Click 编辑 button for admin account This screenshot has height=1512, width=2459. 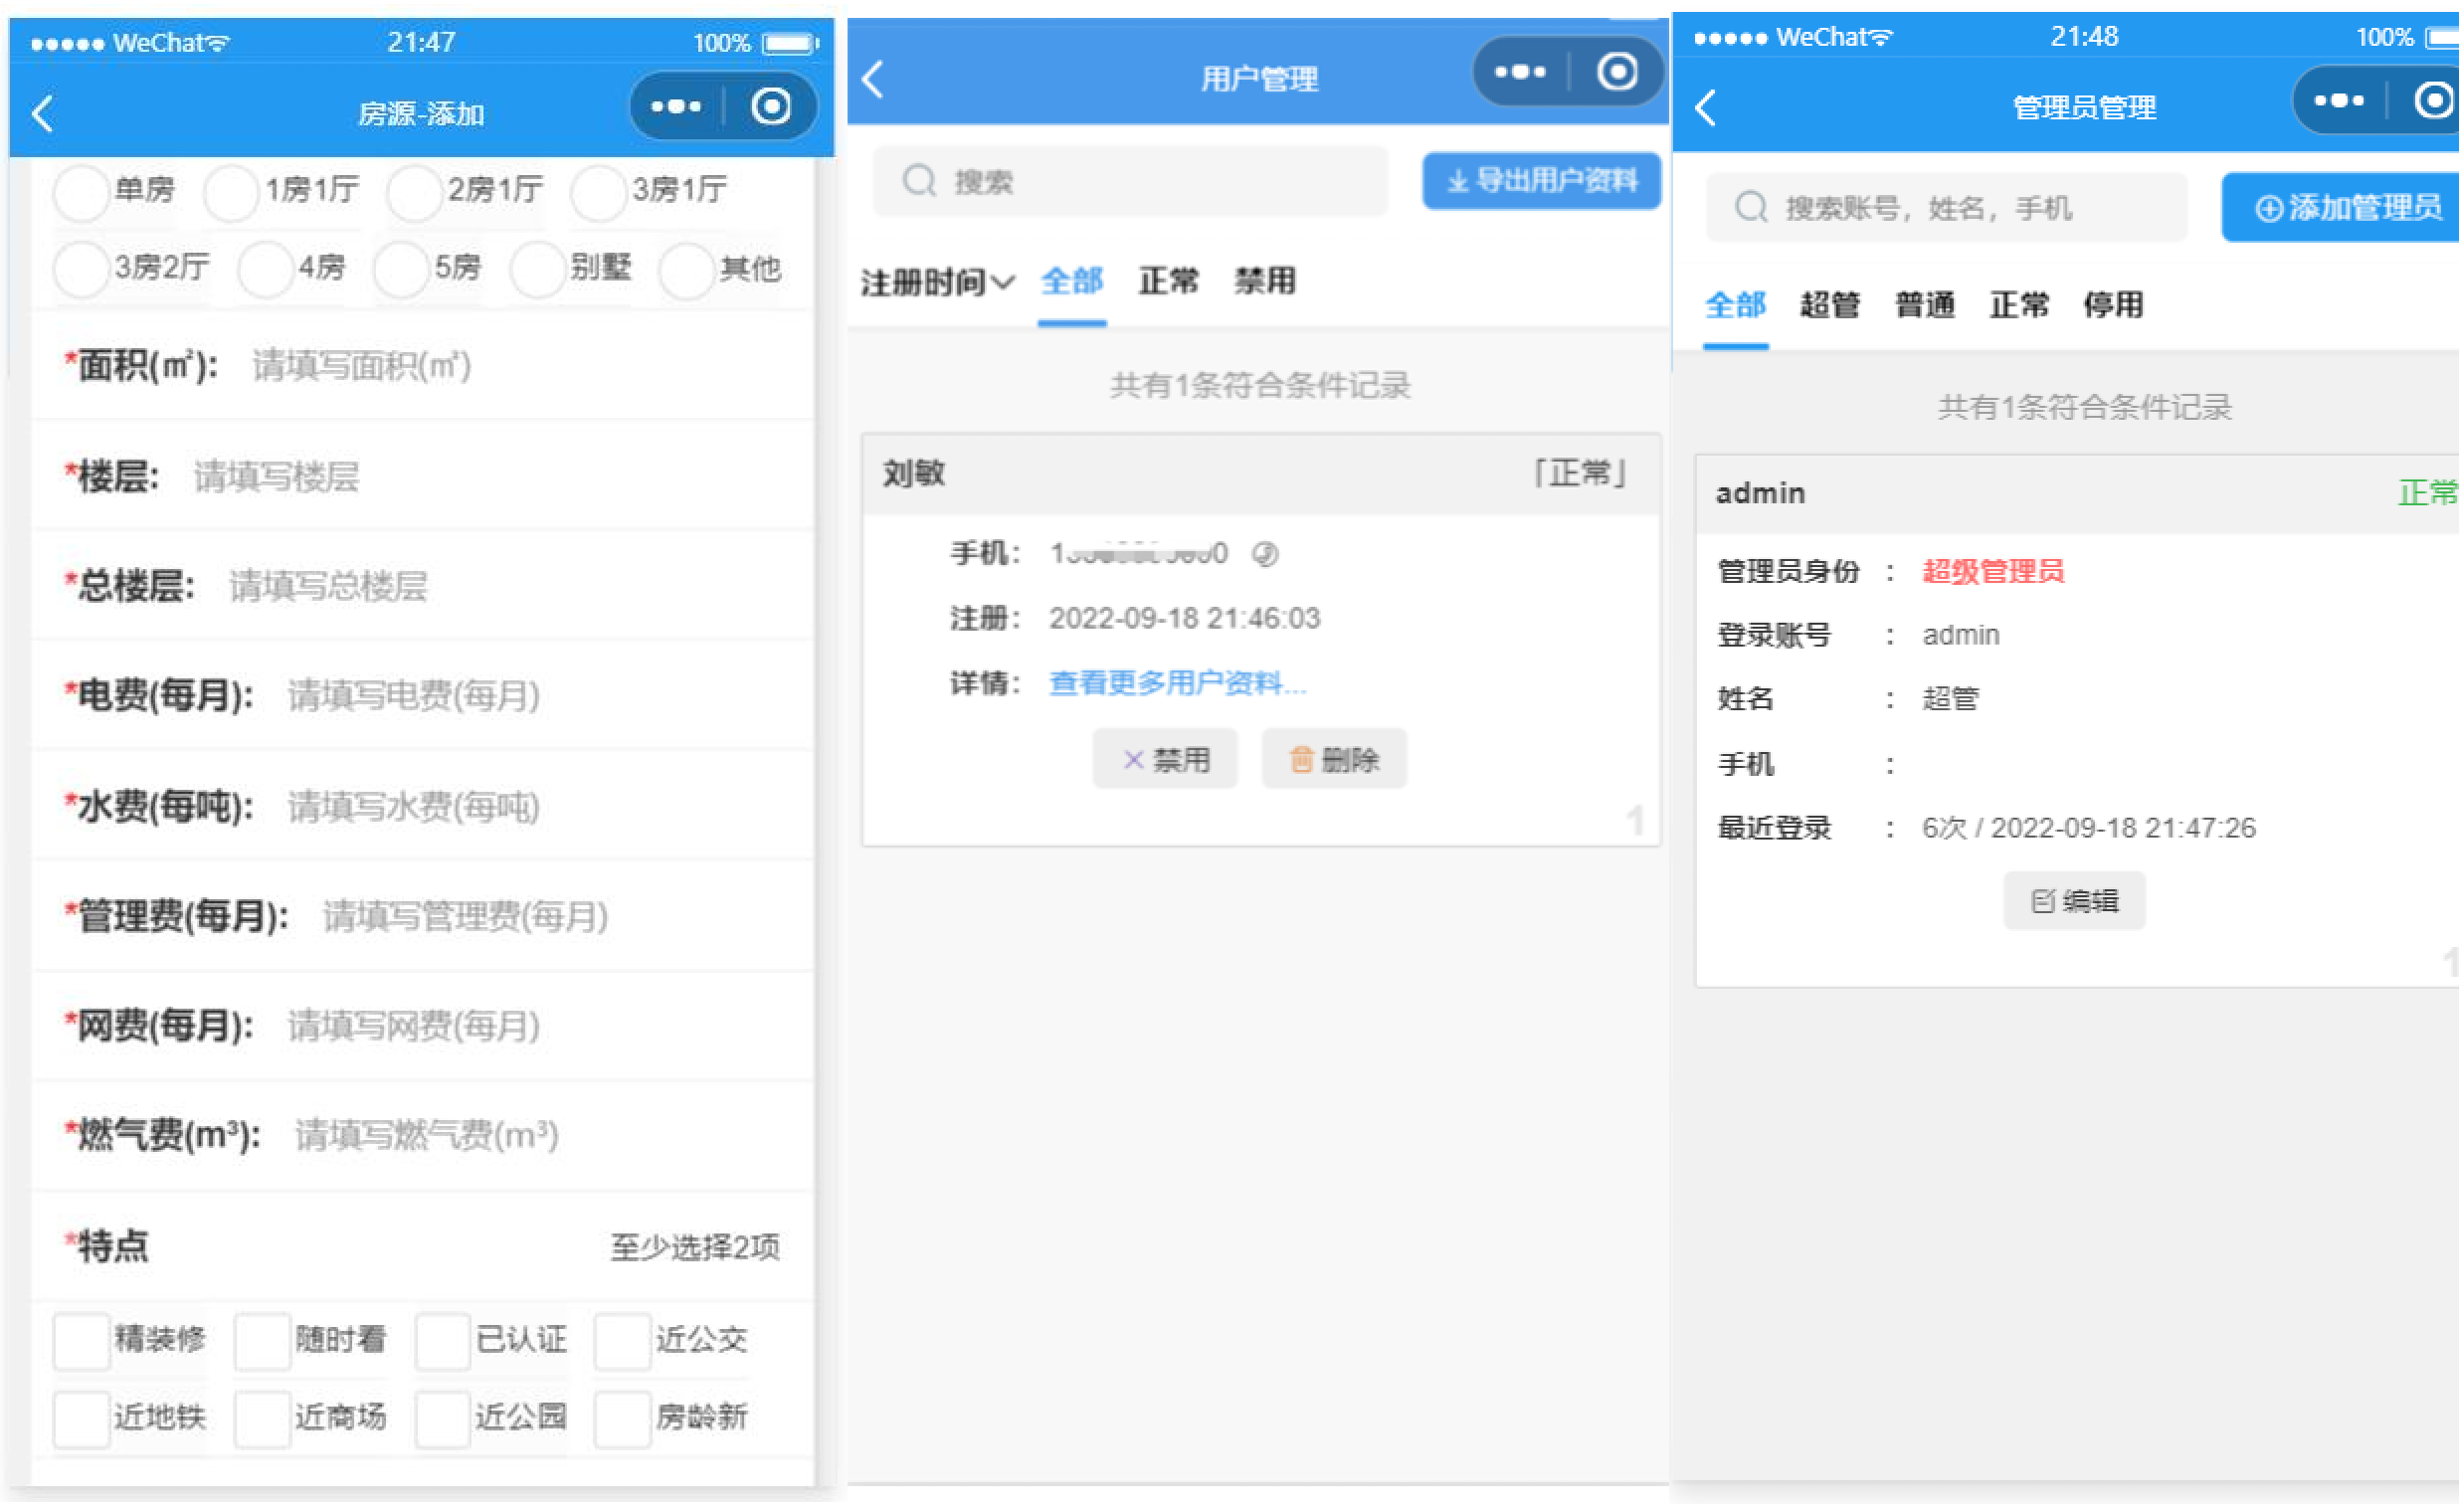pyautogui.click(x=2074, y=902)
